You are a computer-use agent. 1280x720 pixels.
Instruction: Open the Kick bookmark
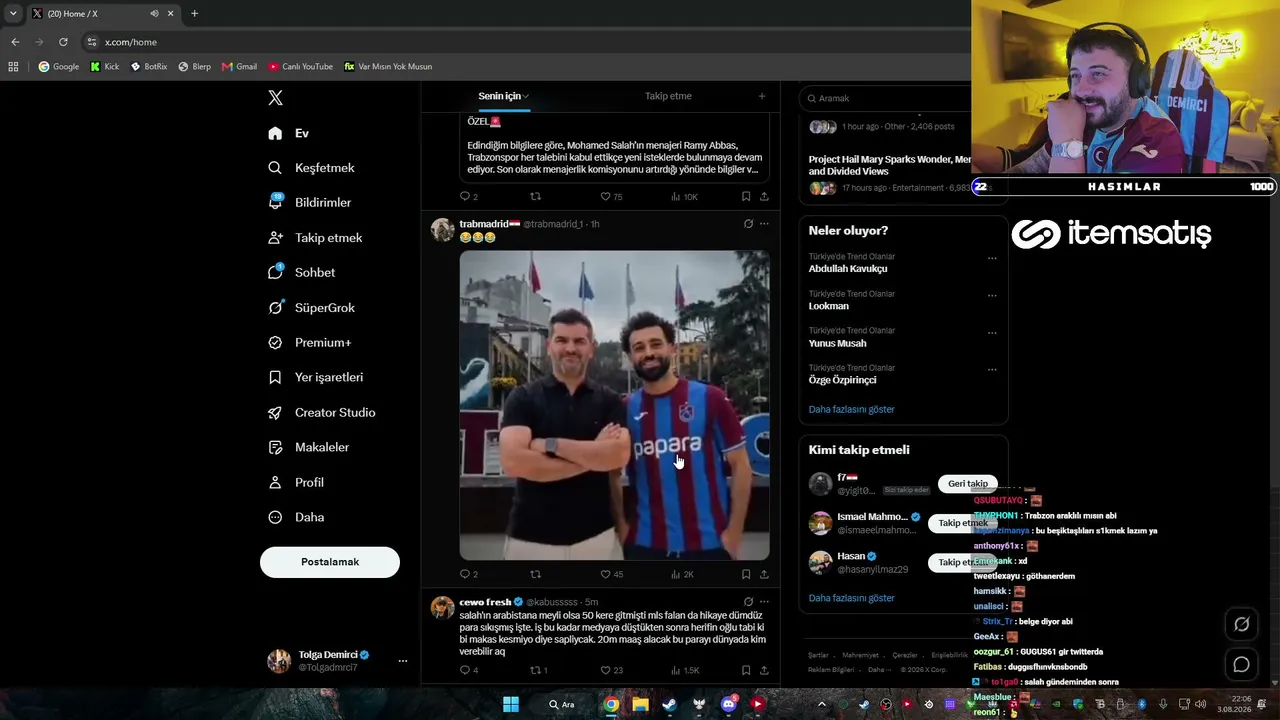pos(104,67)
